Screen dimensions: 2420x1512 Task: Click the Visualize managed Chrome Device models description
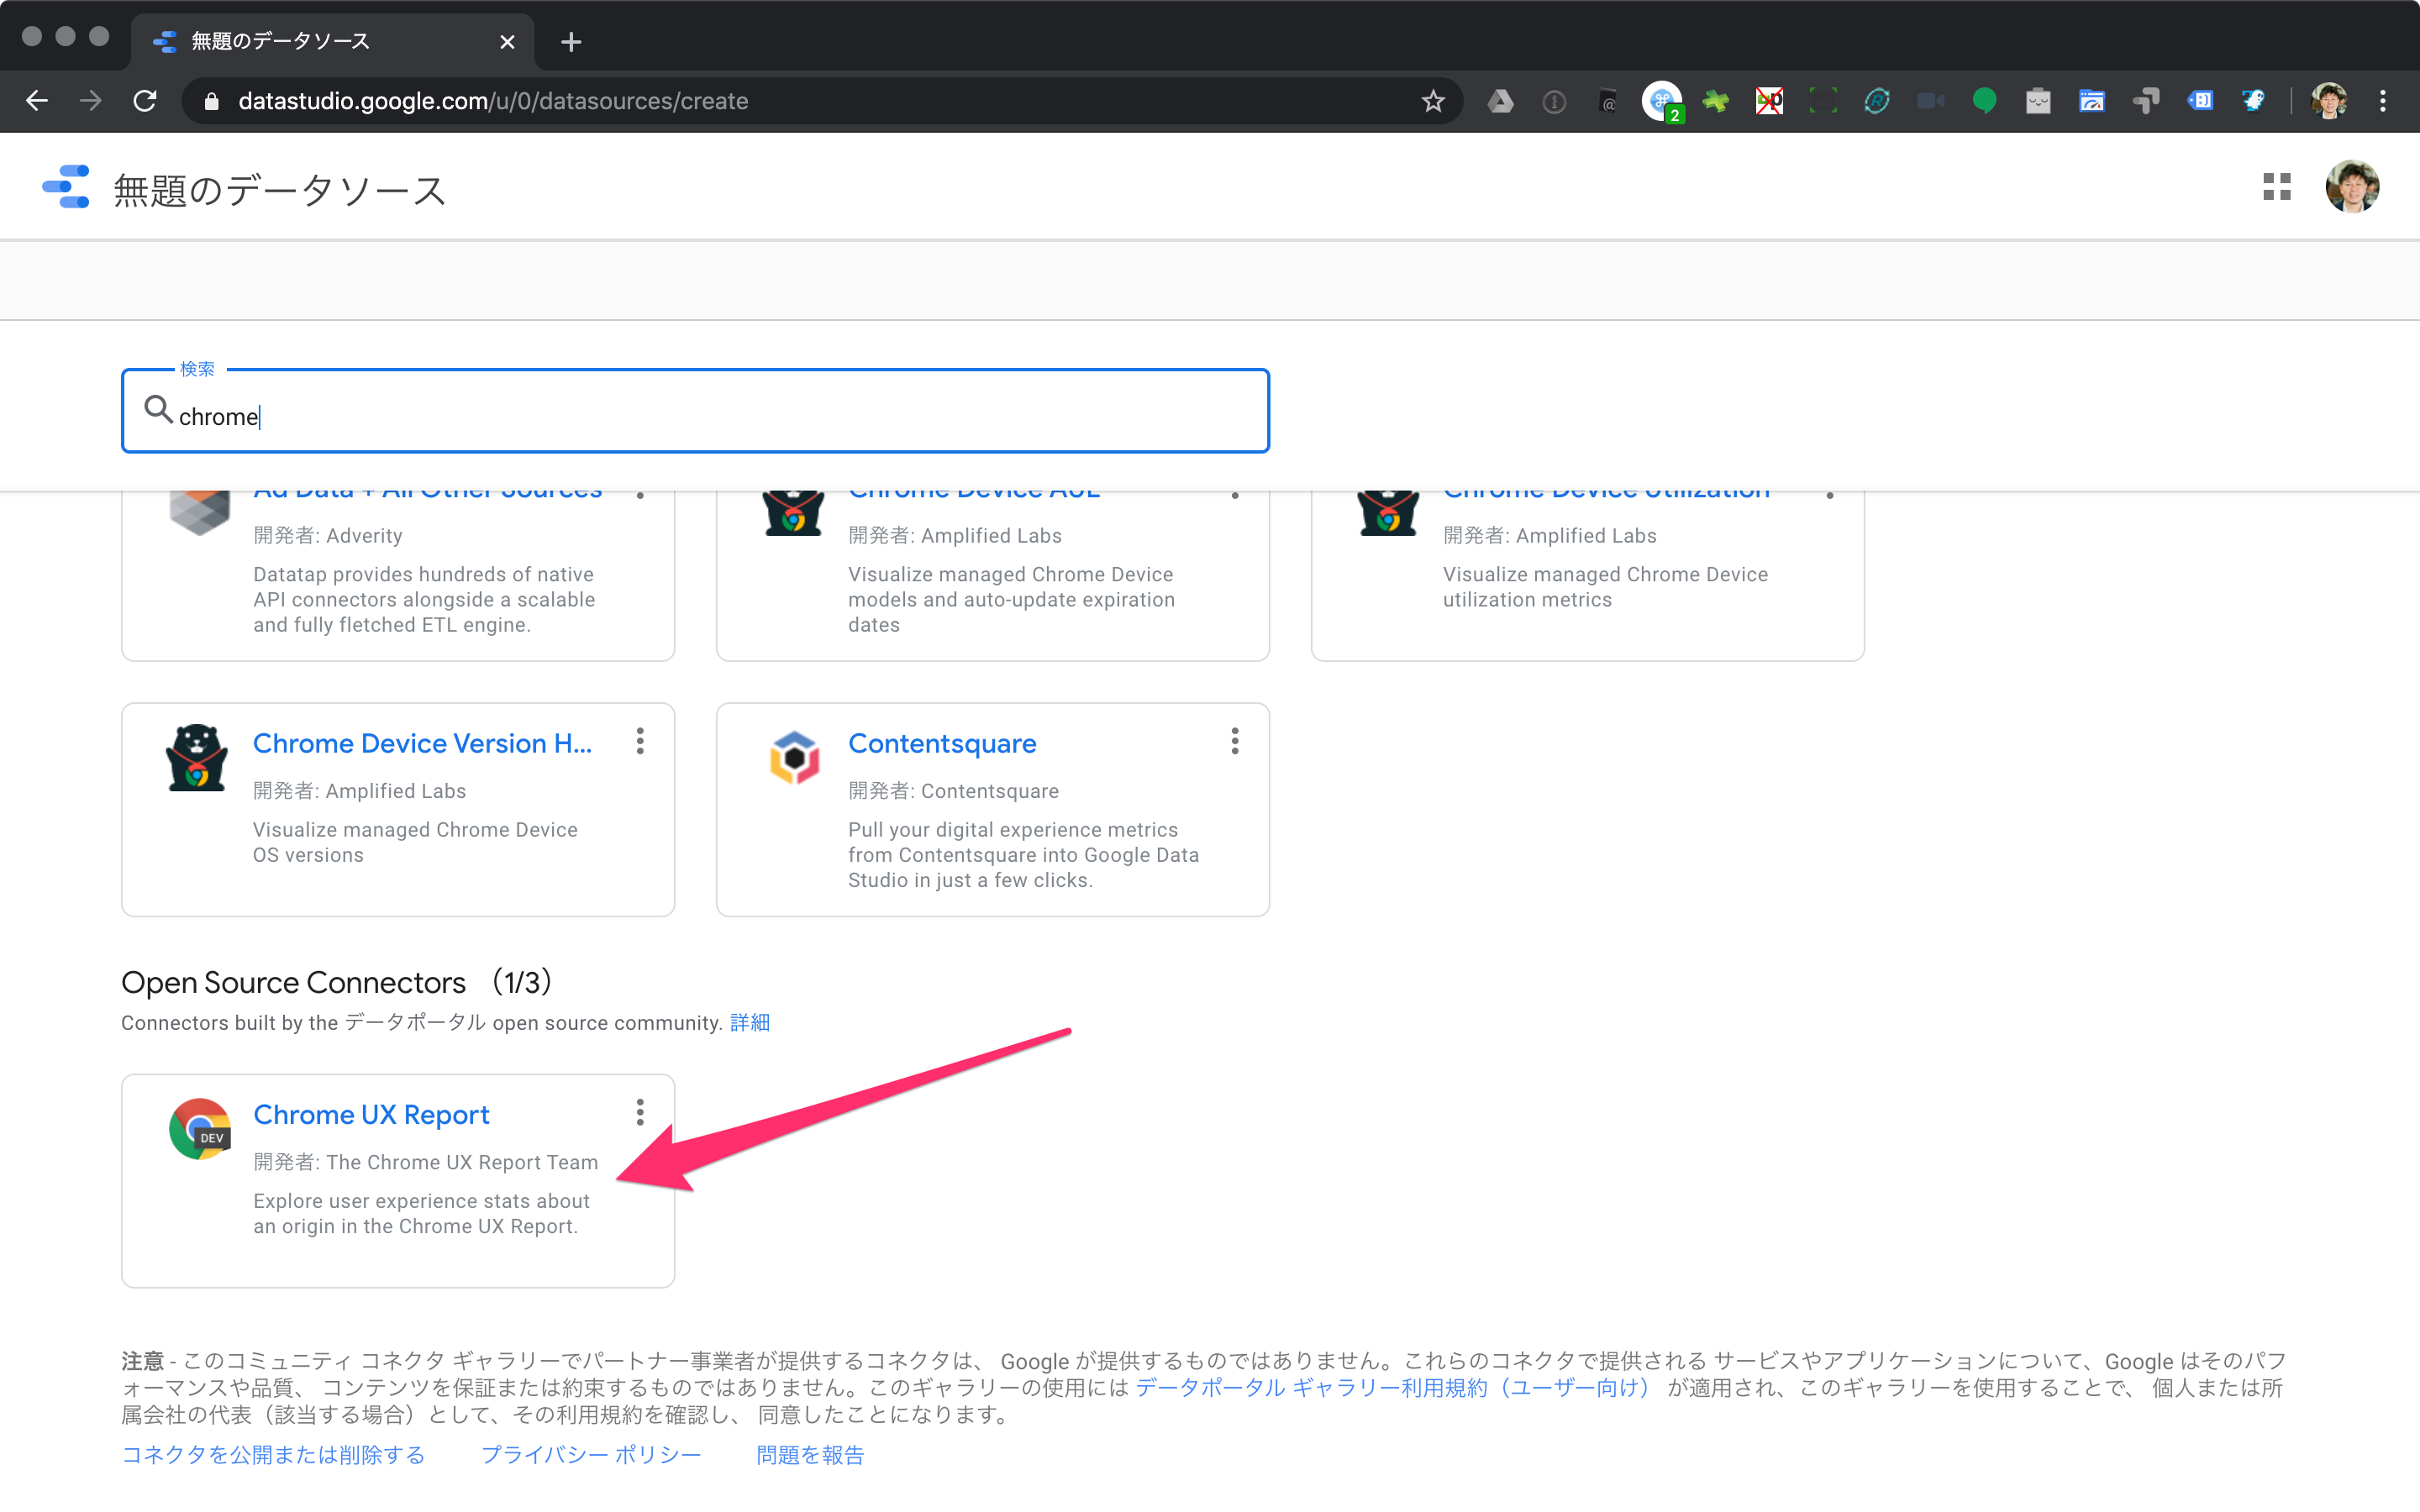[1011, 599]
